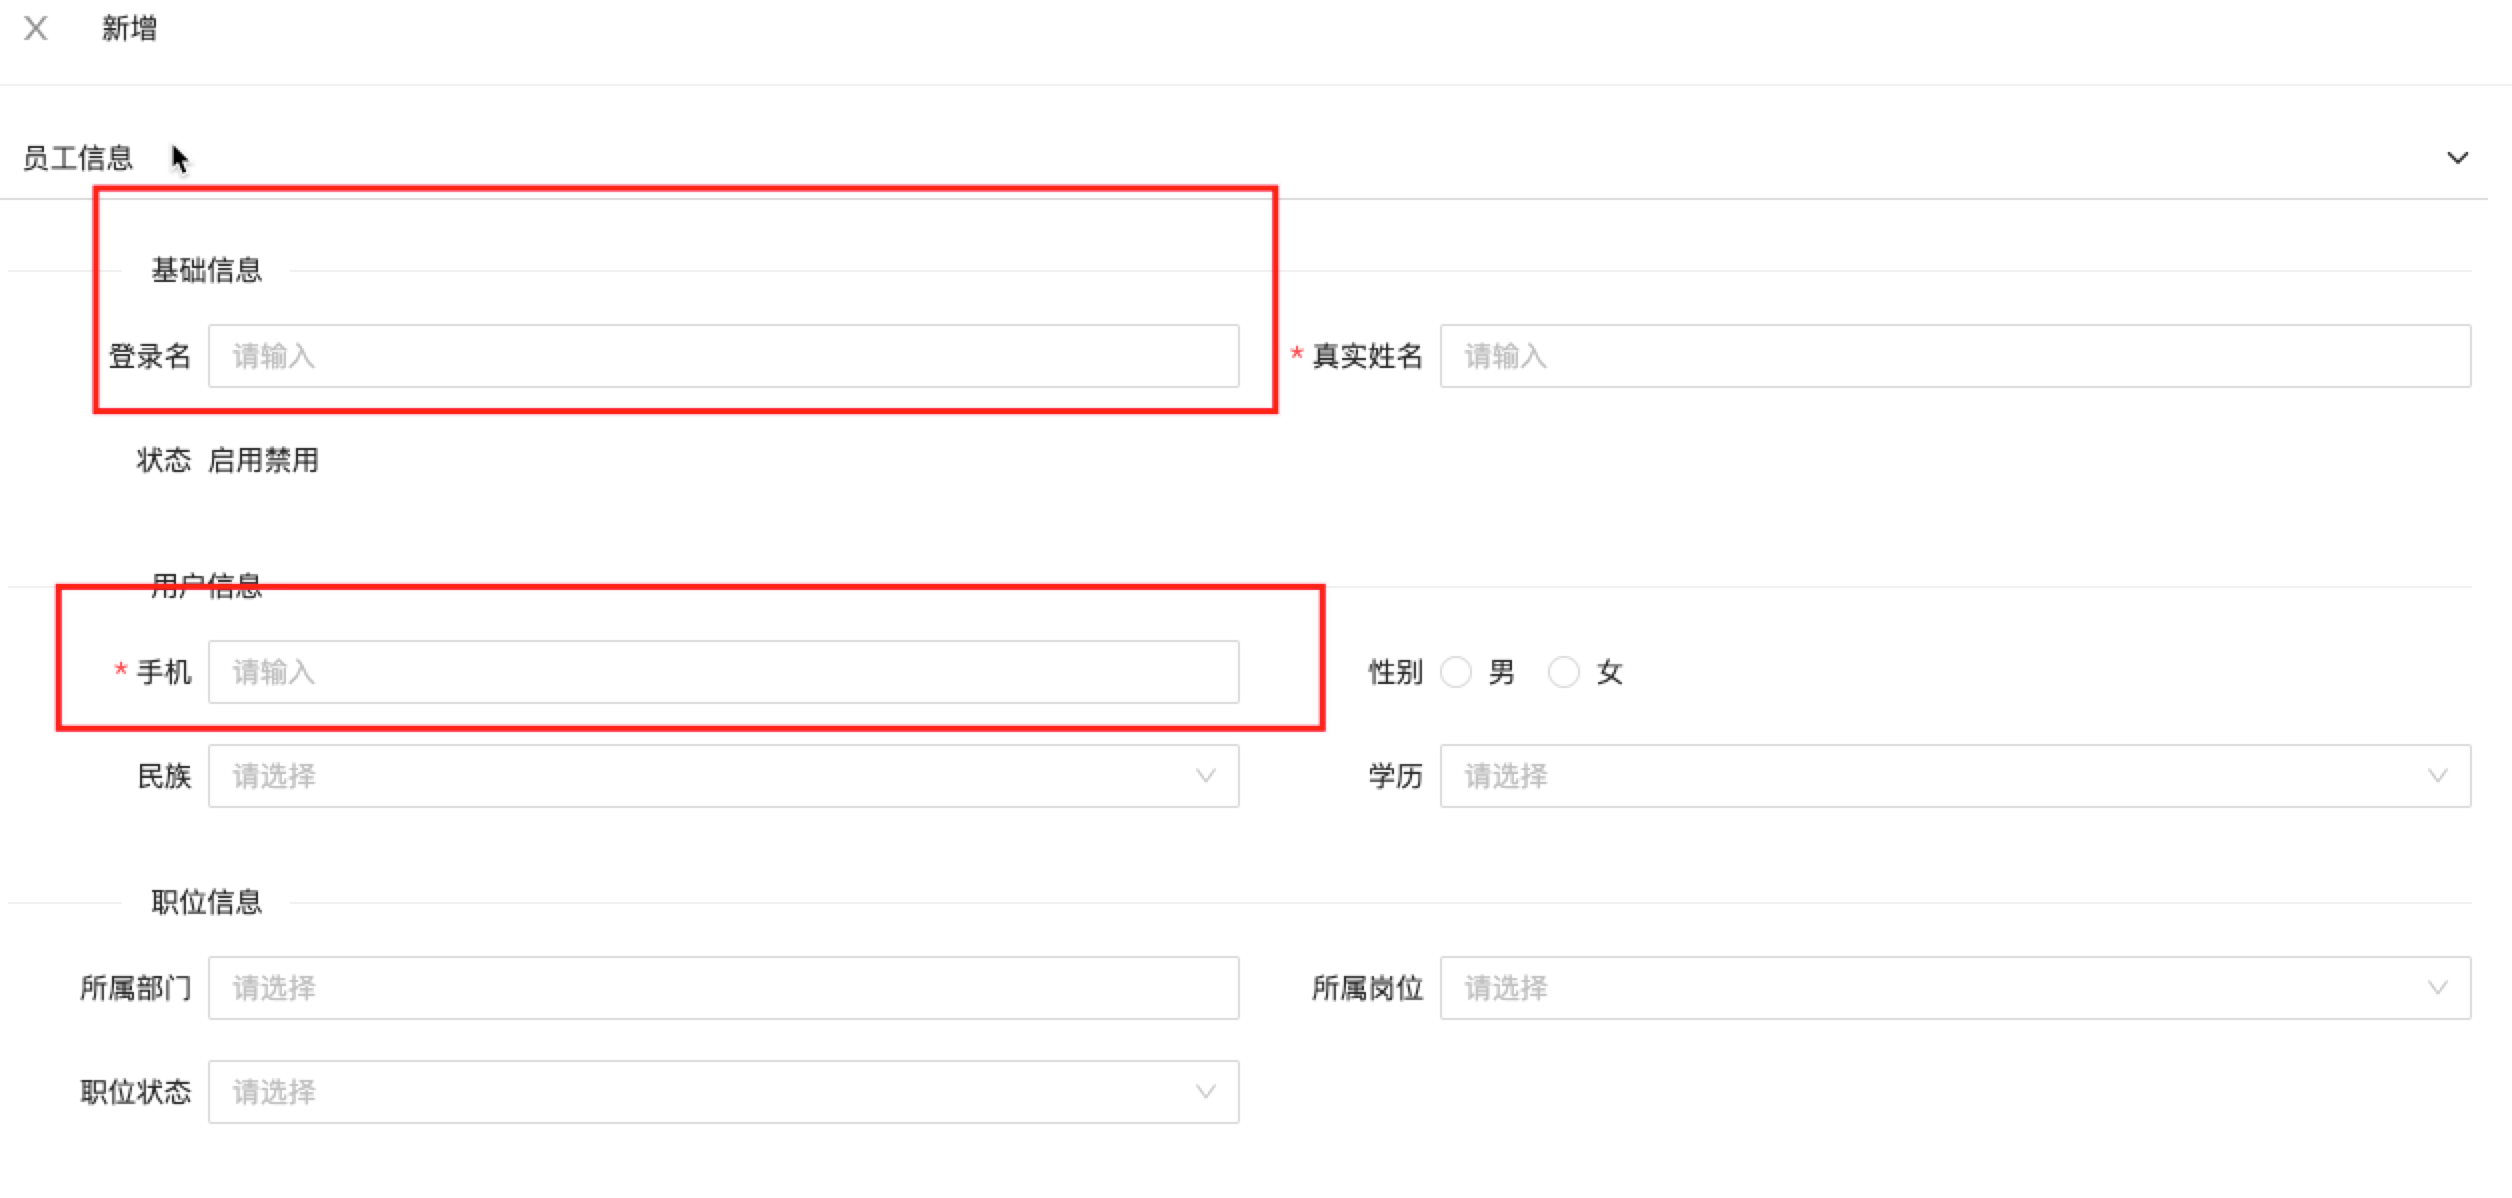
Task: Click the 学历 dropdown arrow icon
Action: tap(2438, 776)
